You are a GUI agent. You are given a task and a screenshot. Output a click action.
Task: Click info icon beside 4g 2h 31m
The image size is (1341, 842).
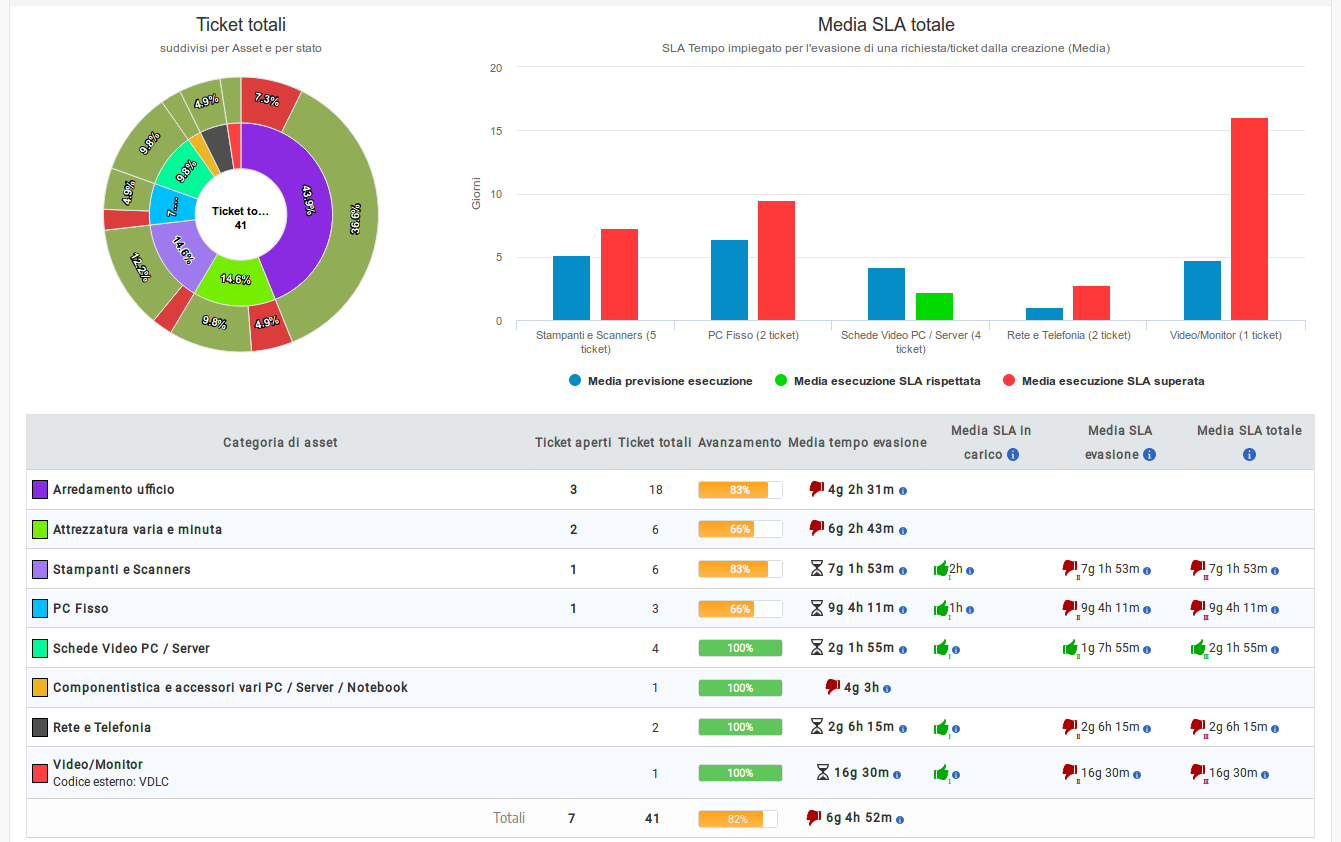903,491
